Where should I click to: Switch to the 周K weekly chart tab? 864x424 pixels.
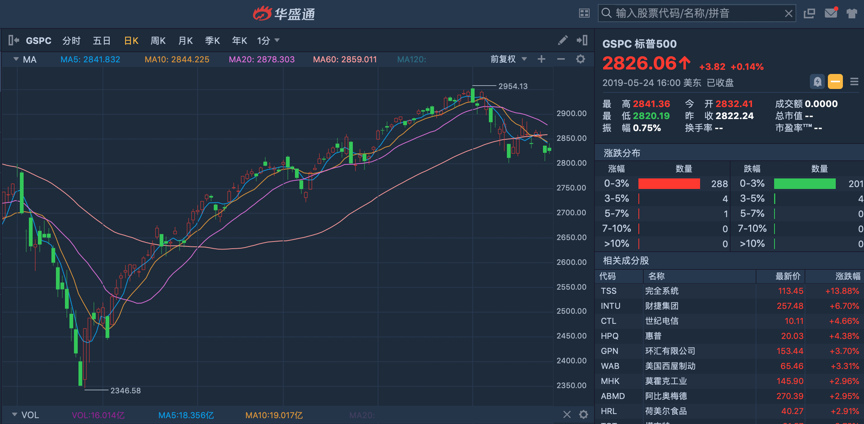click(x=158, y=40)
